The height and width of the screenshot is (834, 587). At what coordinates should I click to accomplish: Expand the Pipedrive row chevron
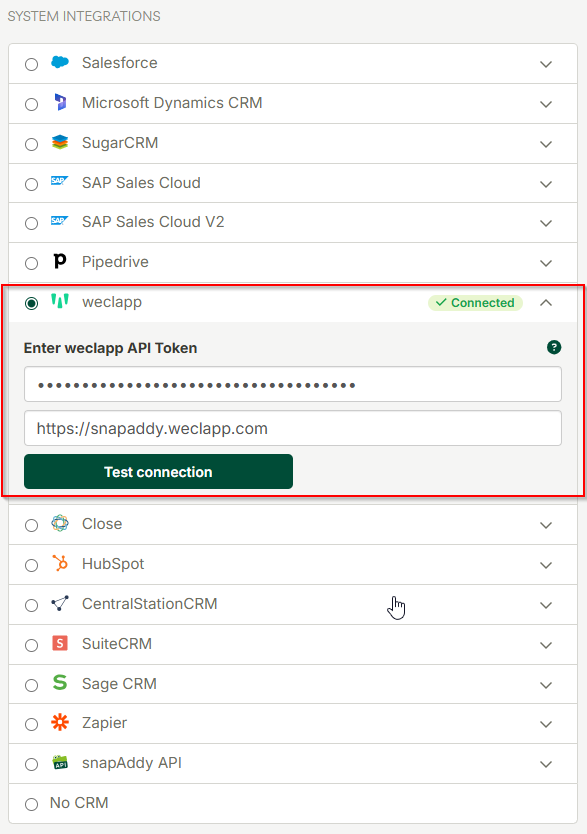[546, 263]
